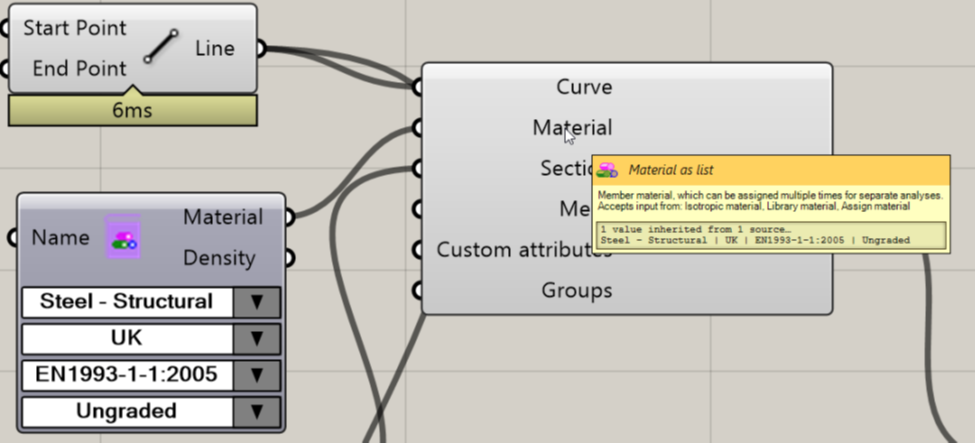Click the Line output parameter
This screenshot has width=975, height=443.
pyautogui.click(x=216, y=48)
